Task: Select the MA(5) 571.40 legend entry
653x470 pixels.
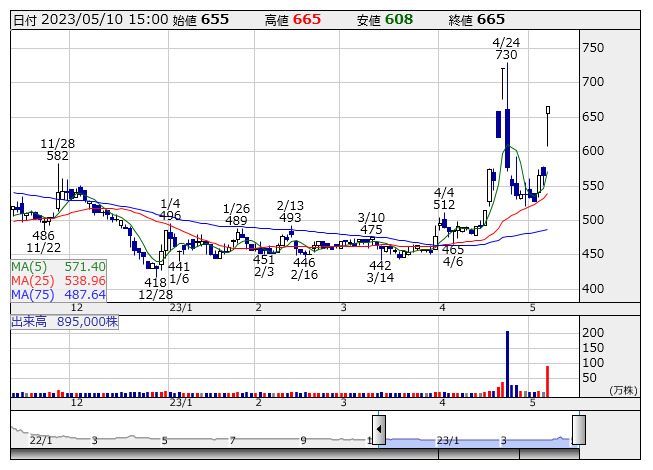Action: click(59, 267)
